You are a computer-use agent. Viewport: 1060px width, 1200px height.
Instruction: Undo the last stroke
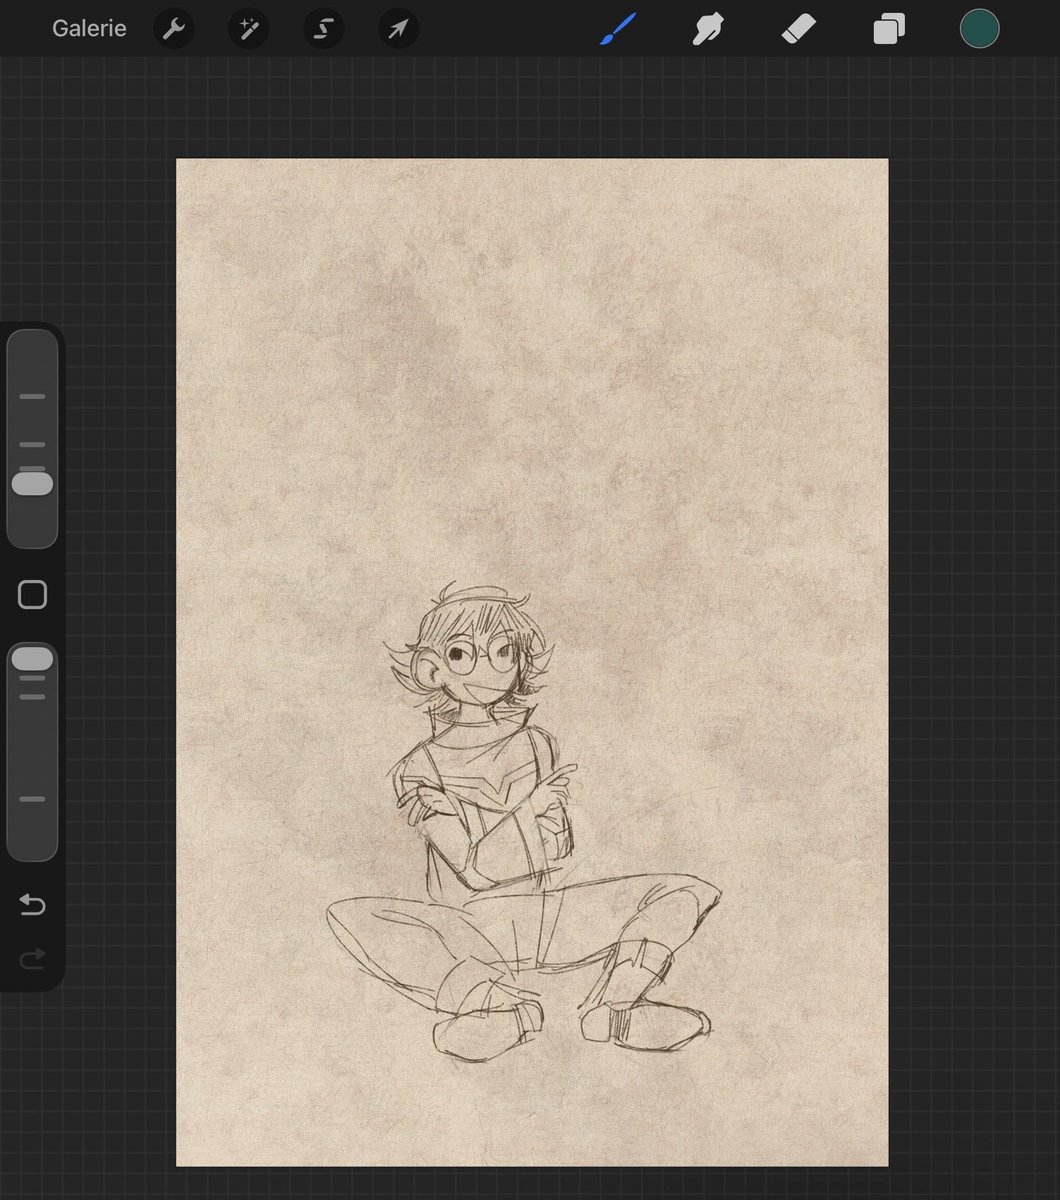tap(32, 905)
